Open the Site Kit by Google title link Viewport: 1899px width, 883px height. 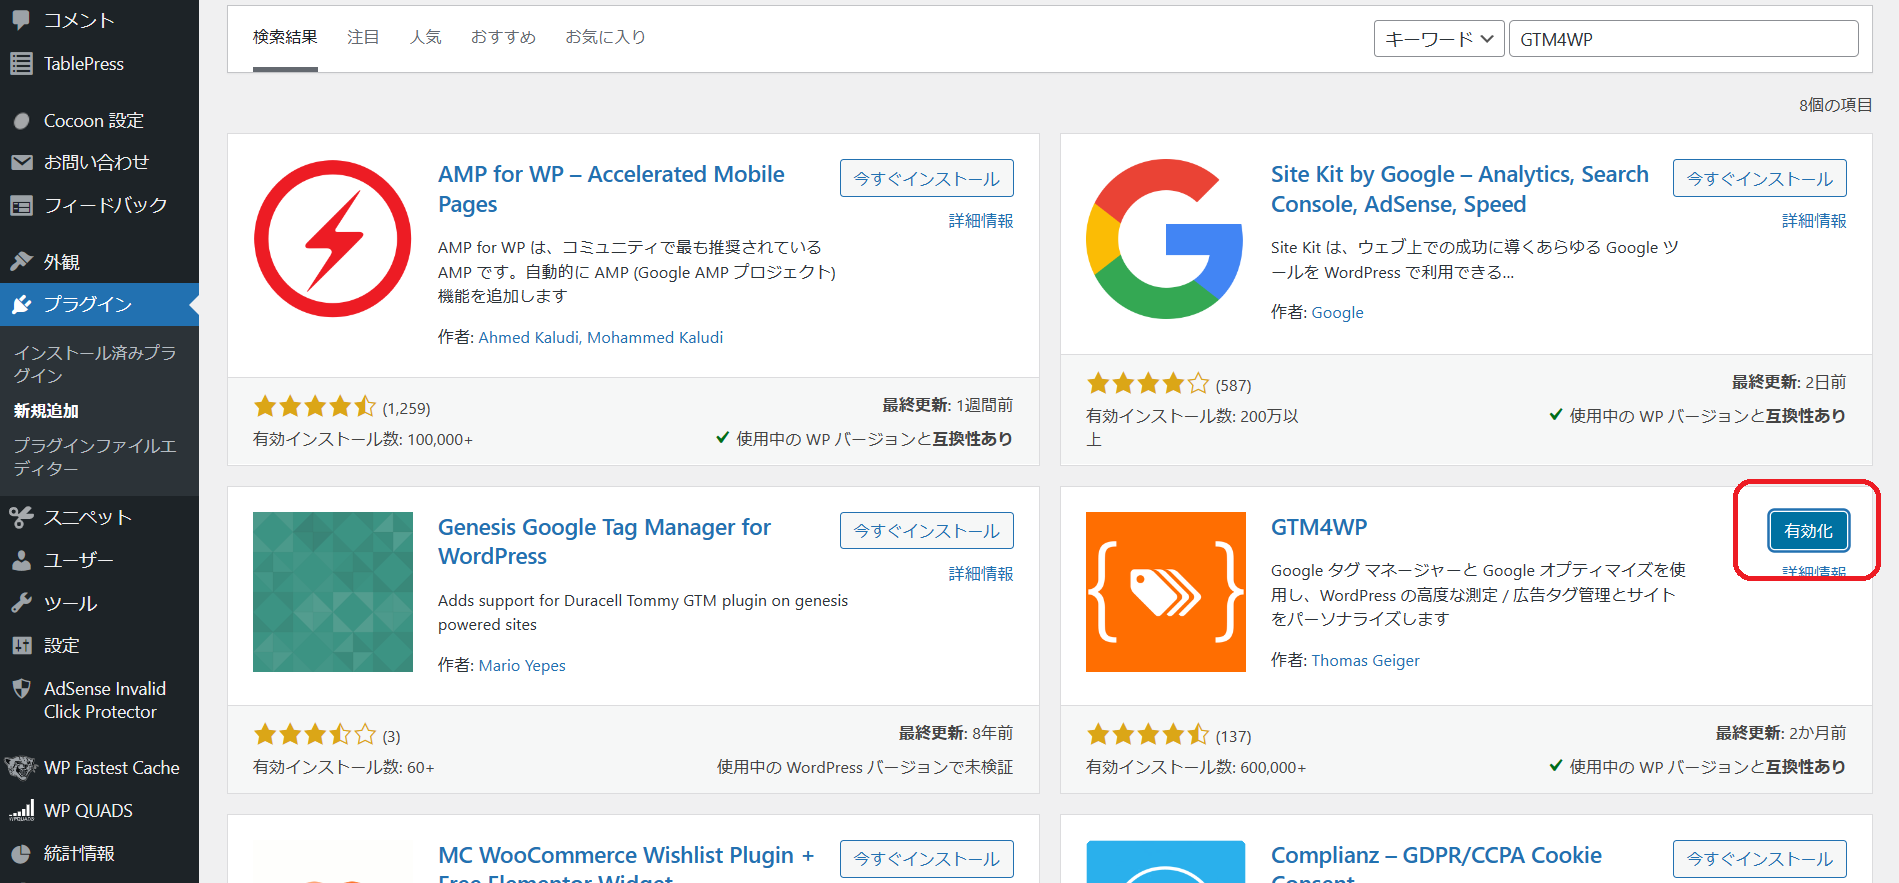click(1460, 189)
